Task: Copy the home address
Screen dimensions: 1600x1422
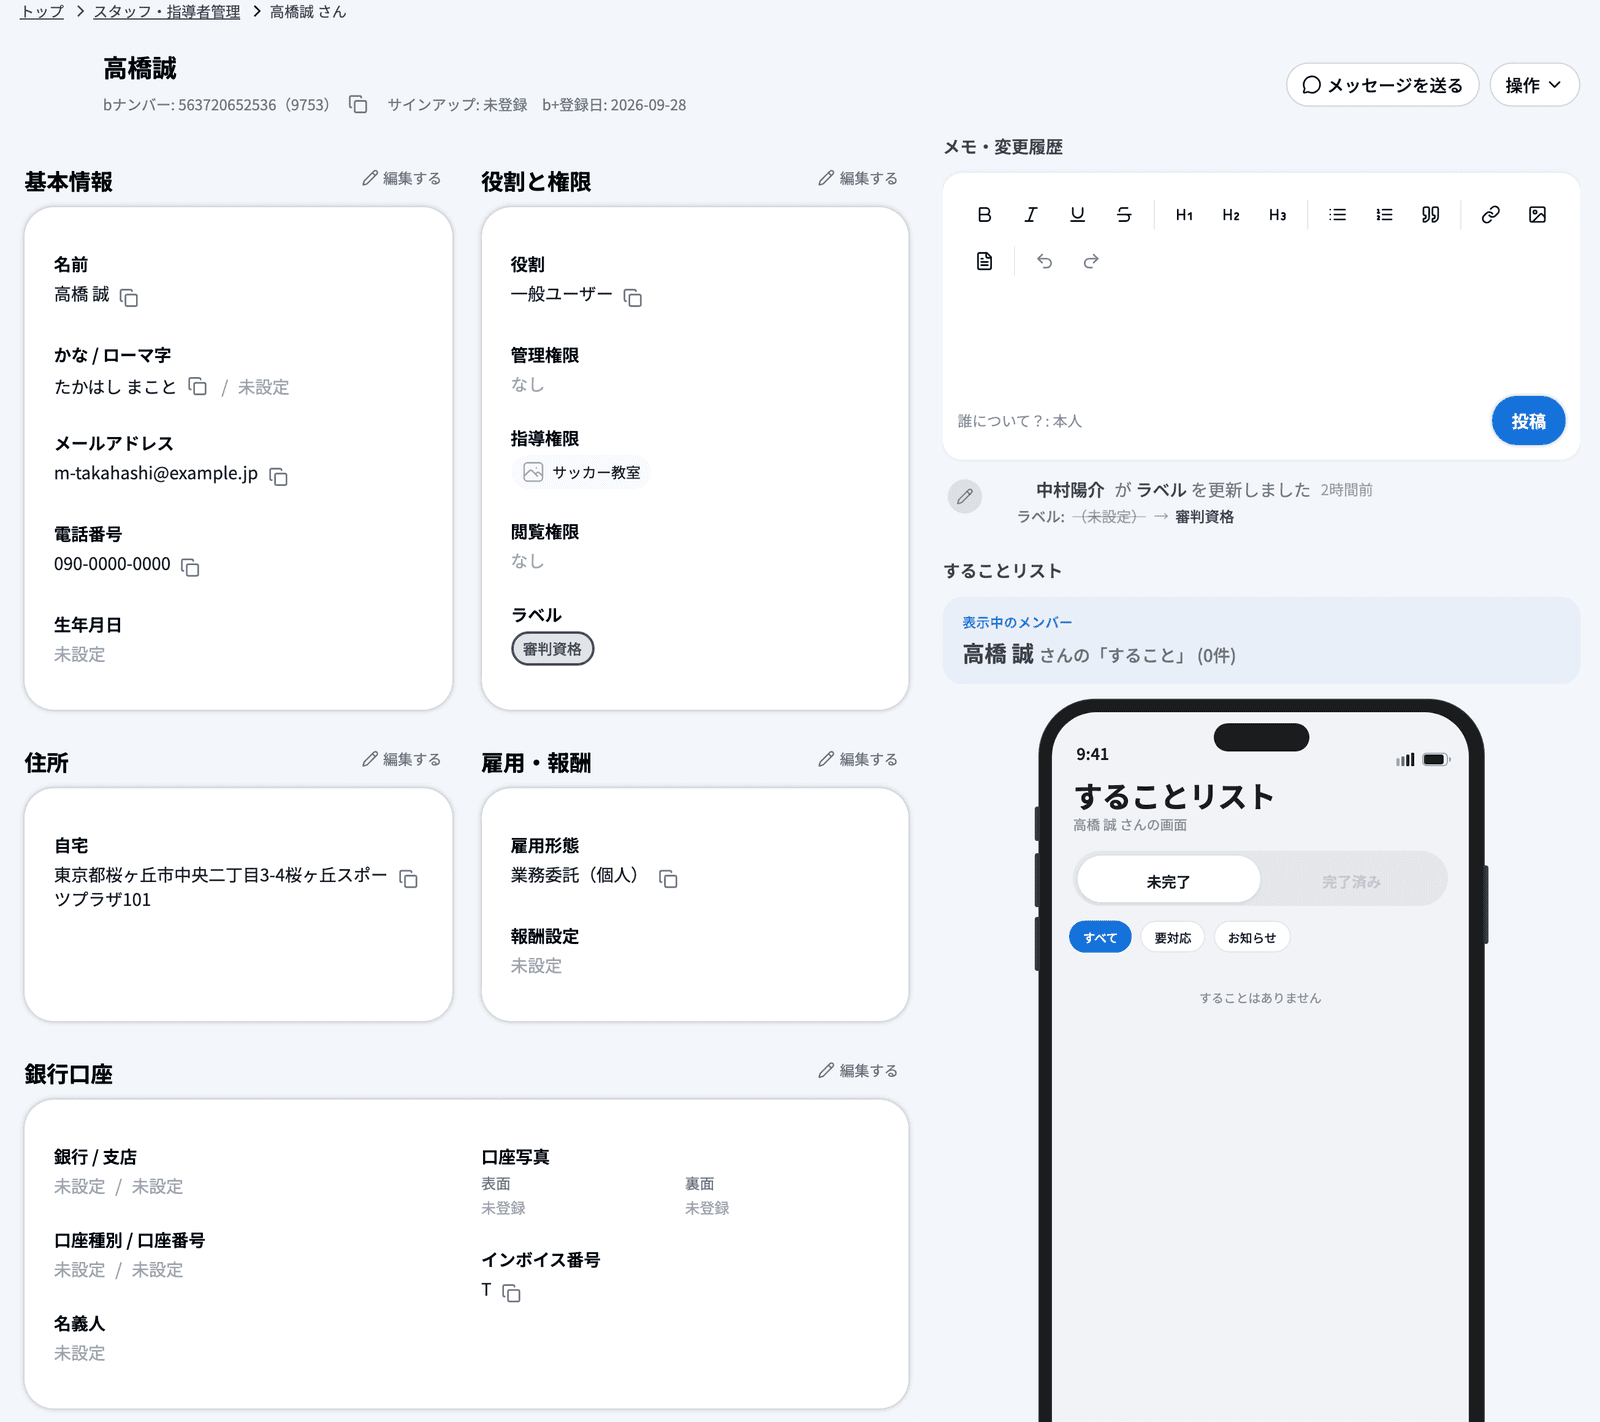Action: pos(409,879)
